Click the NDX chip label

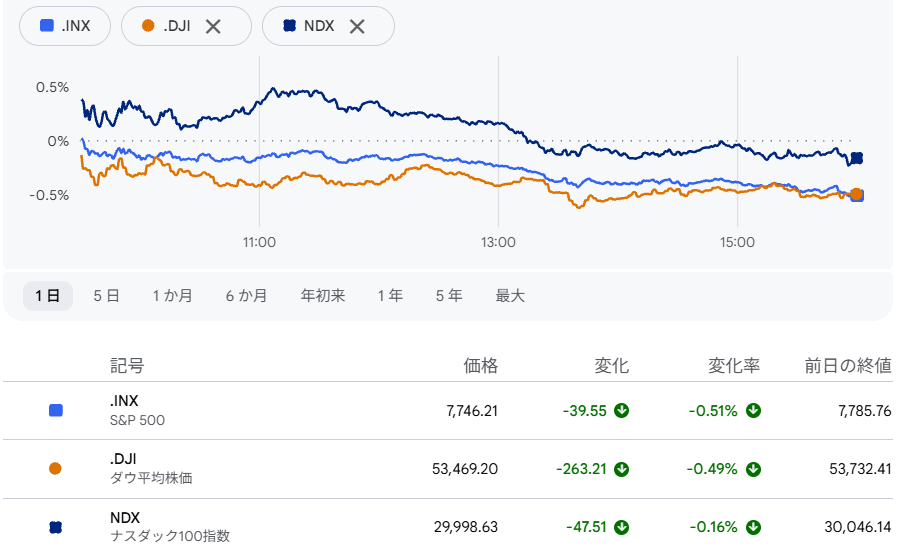coord(319,26)
